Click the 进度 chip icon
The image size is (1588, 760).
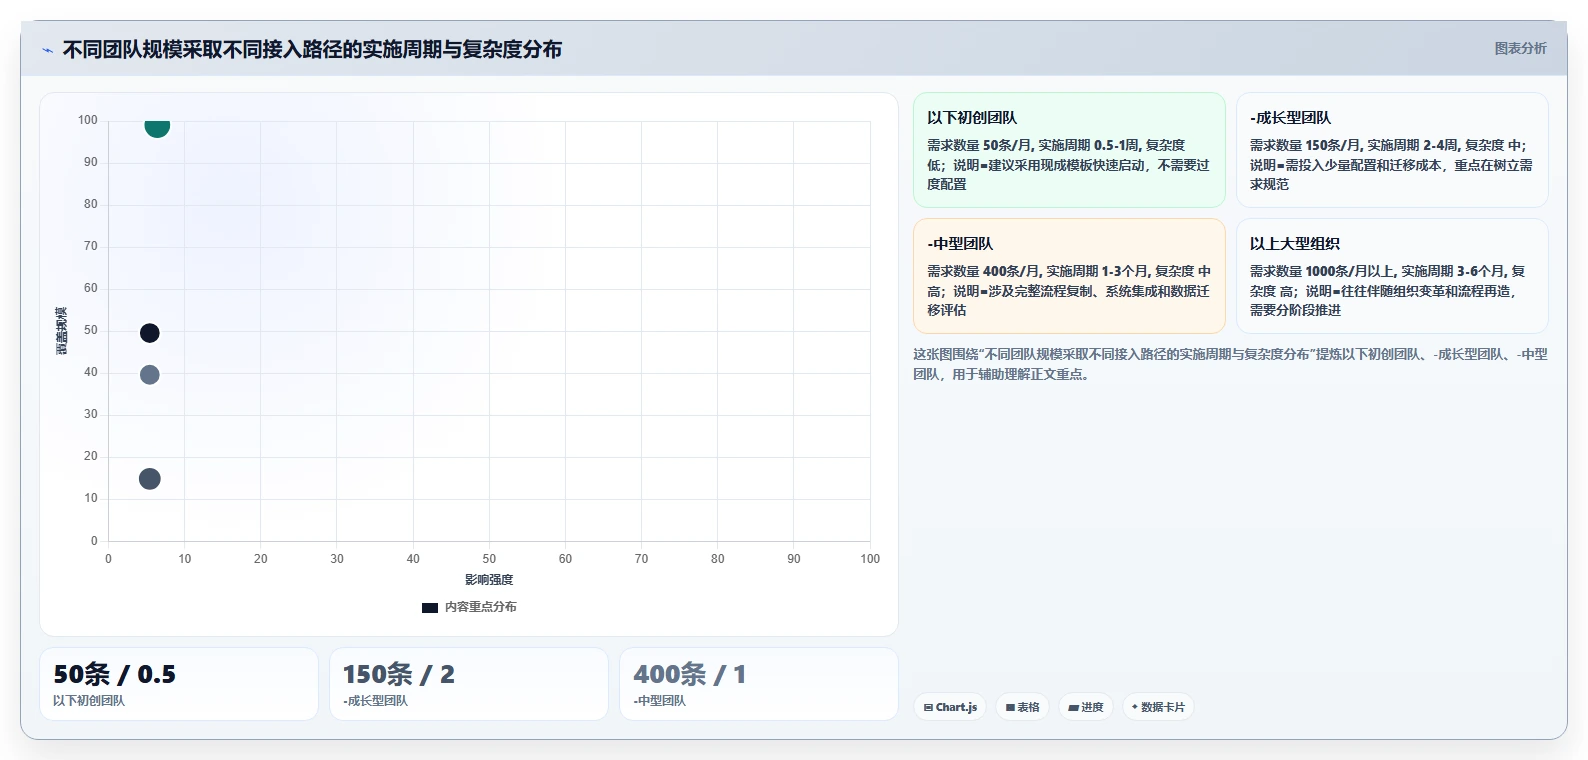point(1073,707)
